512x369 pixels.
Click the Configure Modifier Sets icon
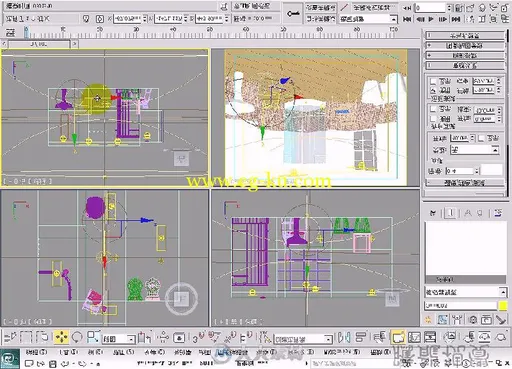point(498,213)
